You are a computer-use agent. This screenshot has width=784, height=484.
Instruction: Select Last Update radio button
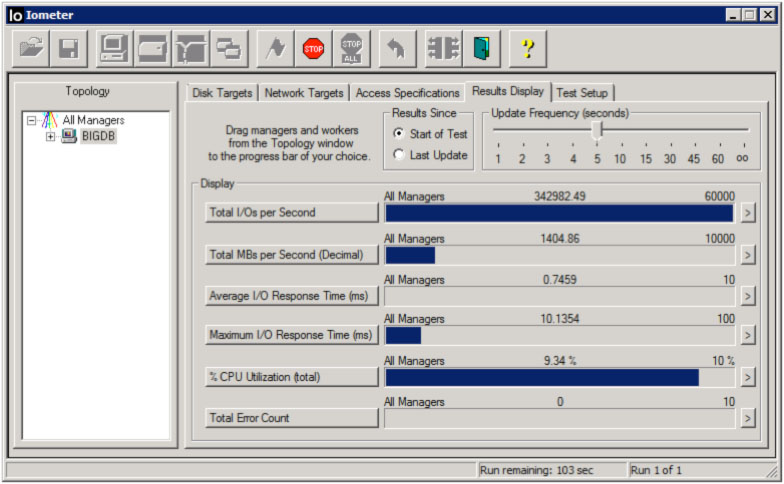pyautogui.click(x=398, y=154)
